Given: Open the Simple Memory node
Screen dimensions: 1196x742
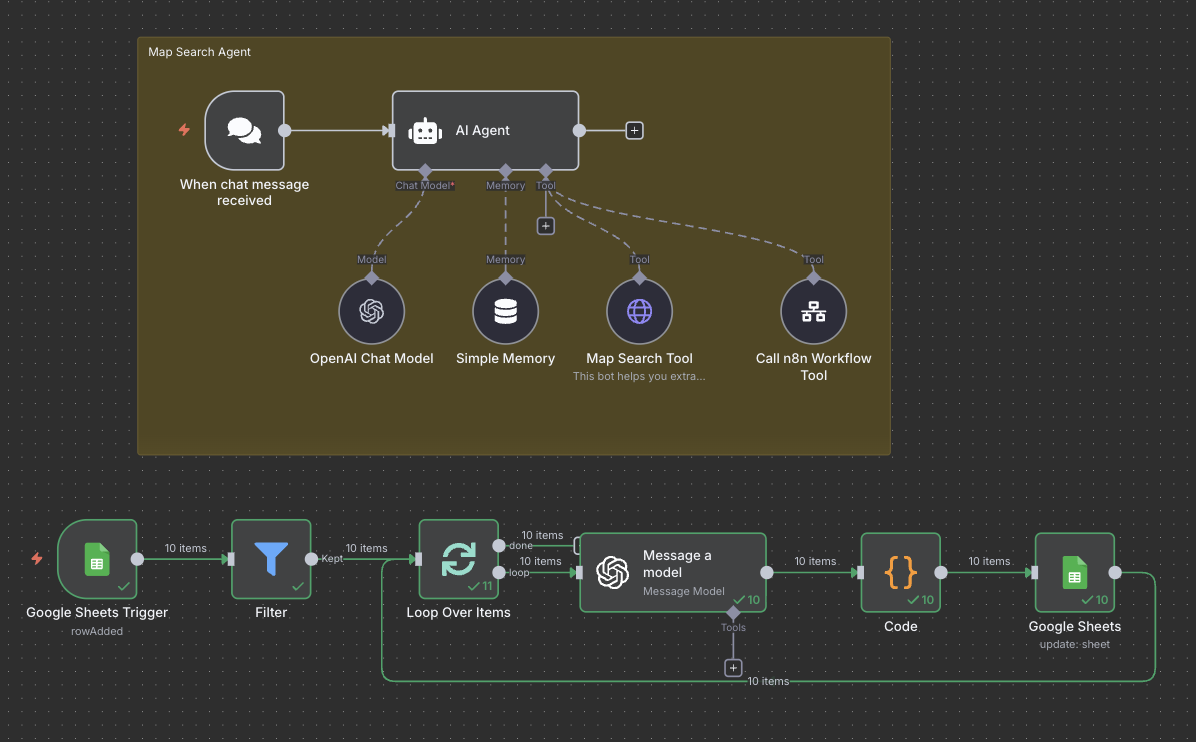Looking at the screenshot, I should click(505, 310).
